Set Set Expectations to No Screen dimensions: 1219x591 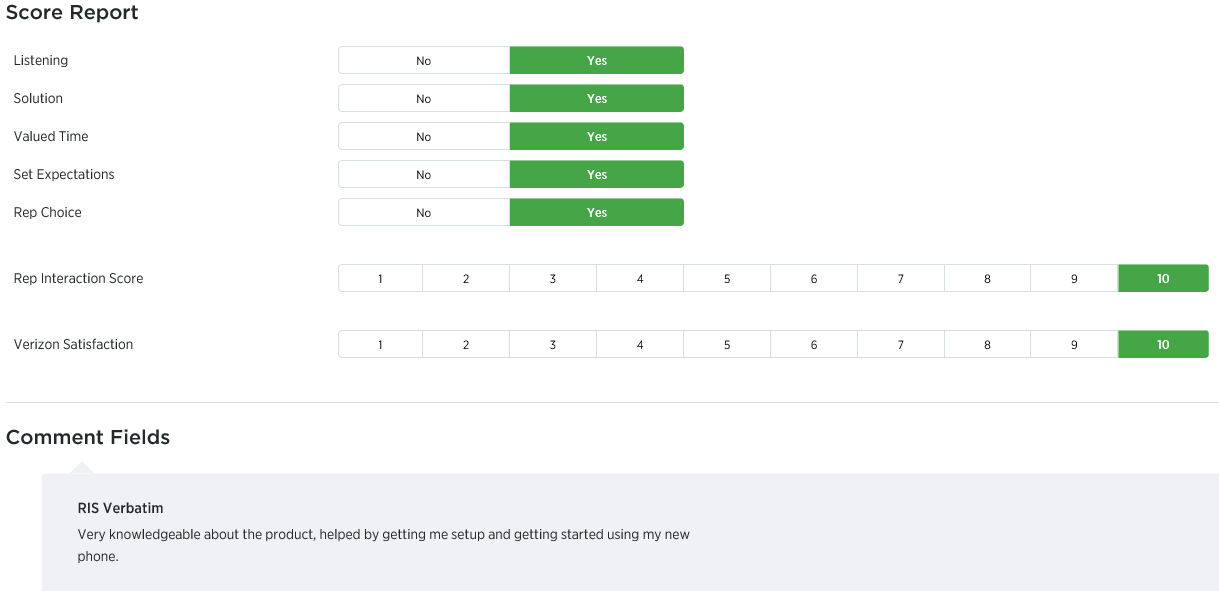pos(424,175)
